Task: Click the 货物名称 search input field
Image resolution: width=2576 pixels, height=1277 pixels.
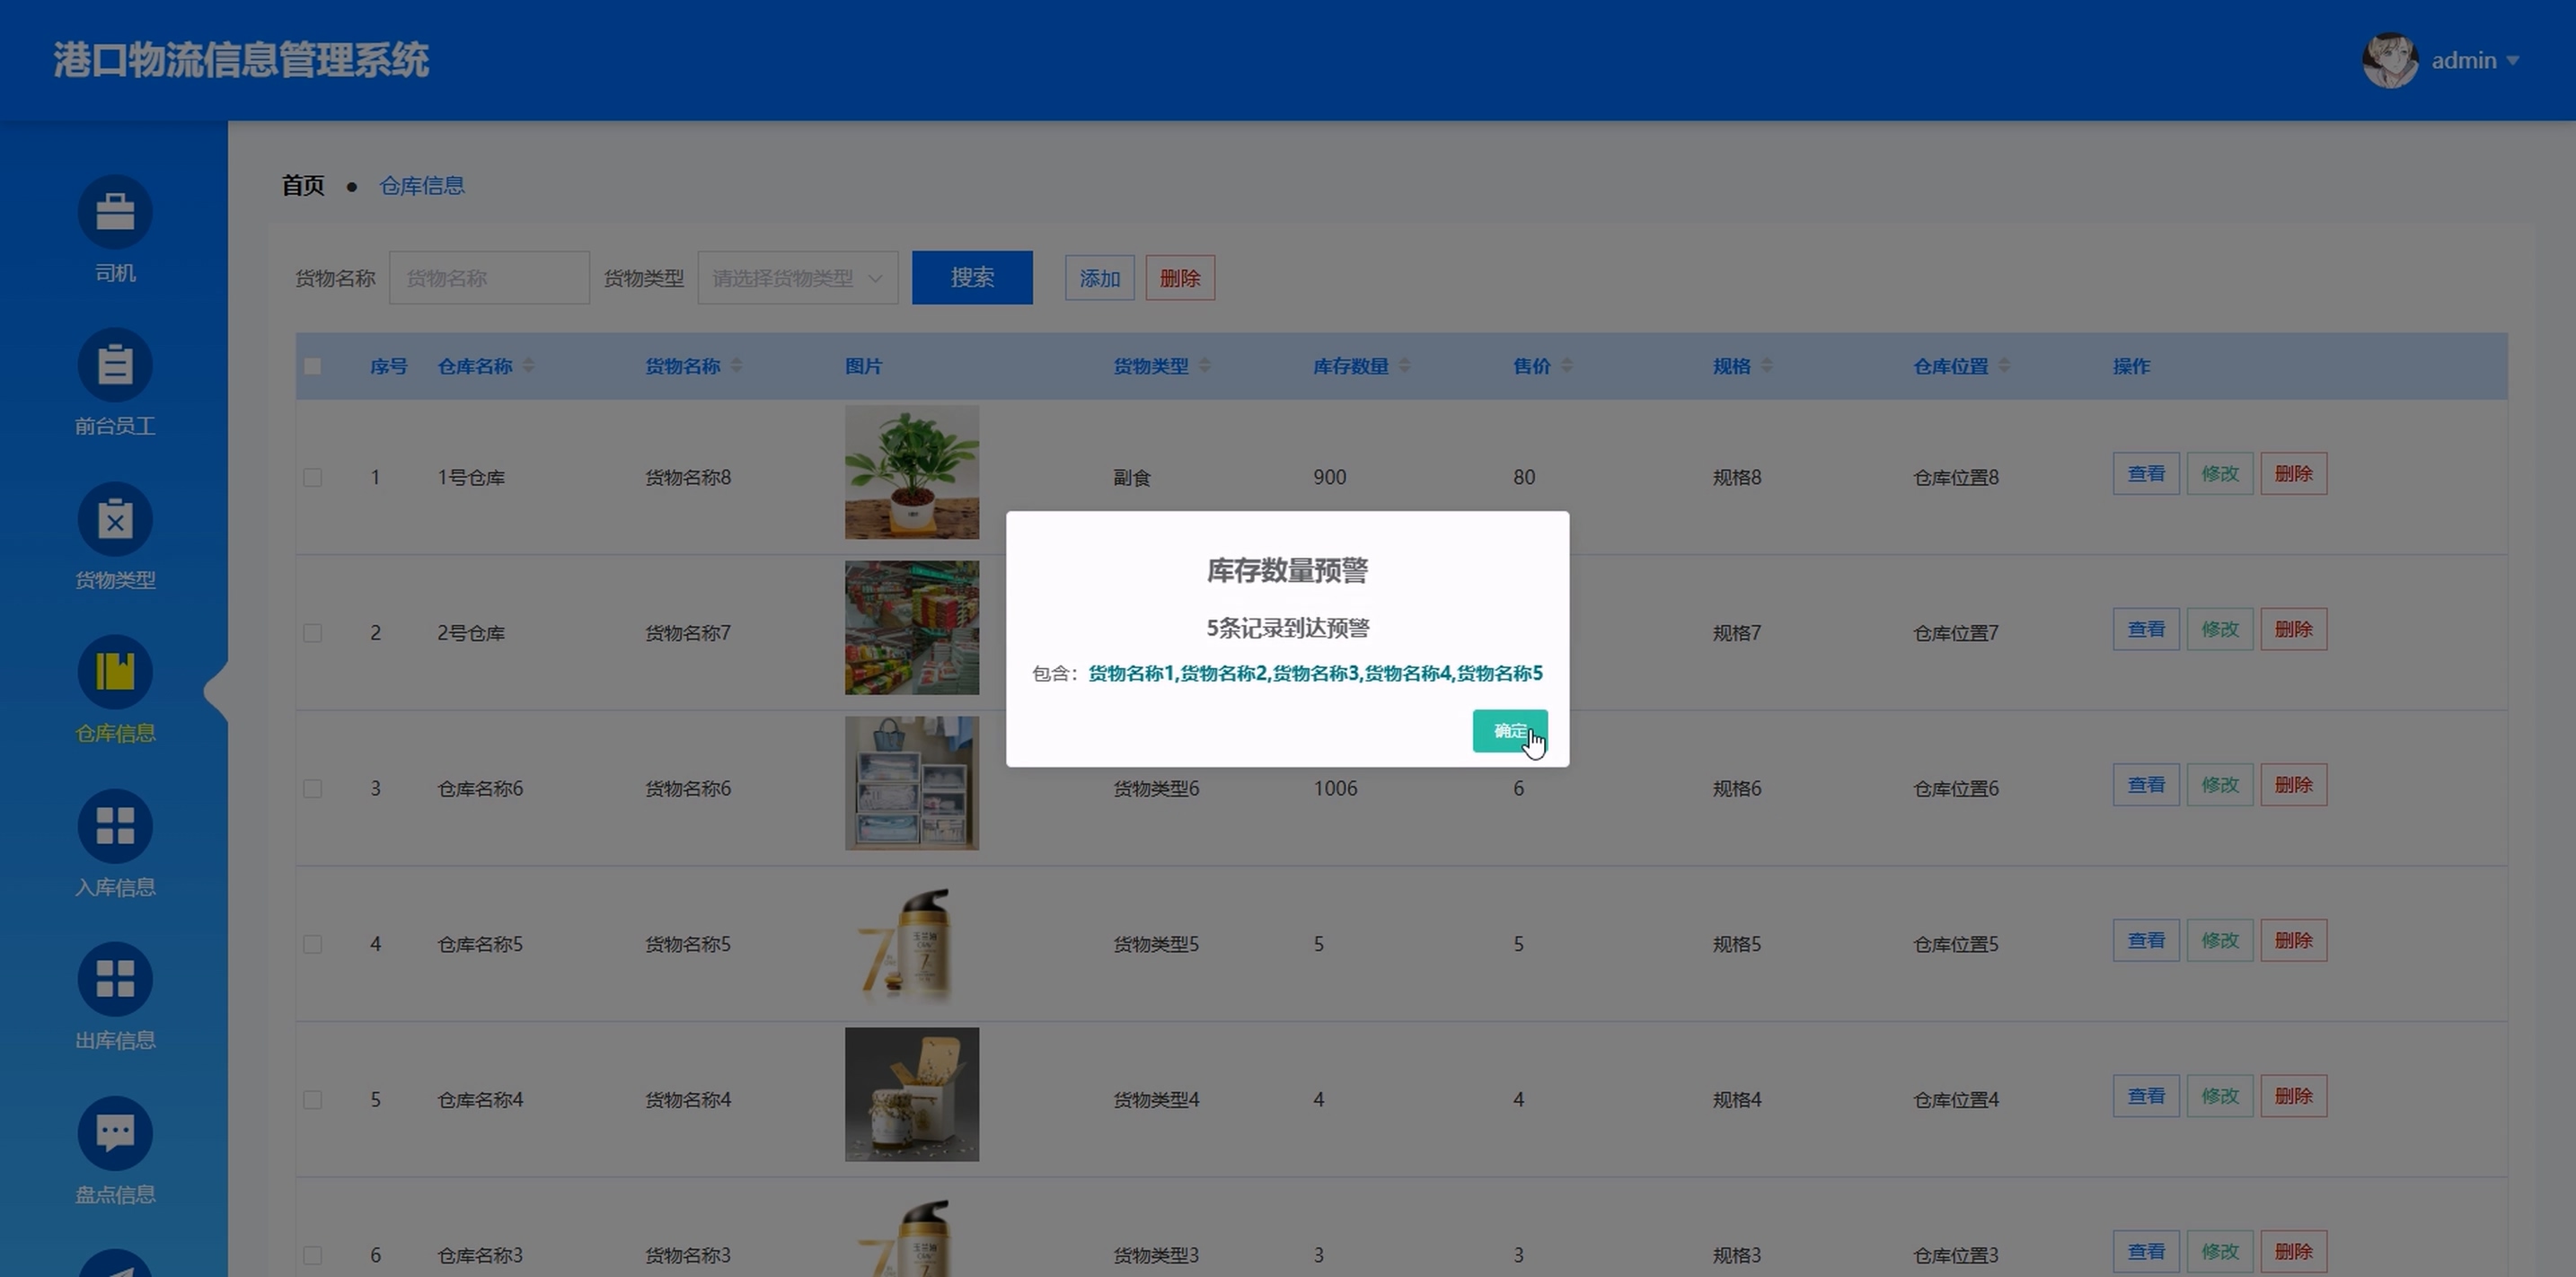Action: [x=489, y=278]
